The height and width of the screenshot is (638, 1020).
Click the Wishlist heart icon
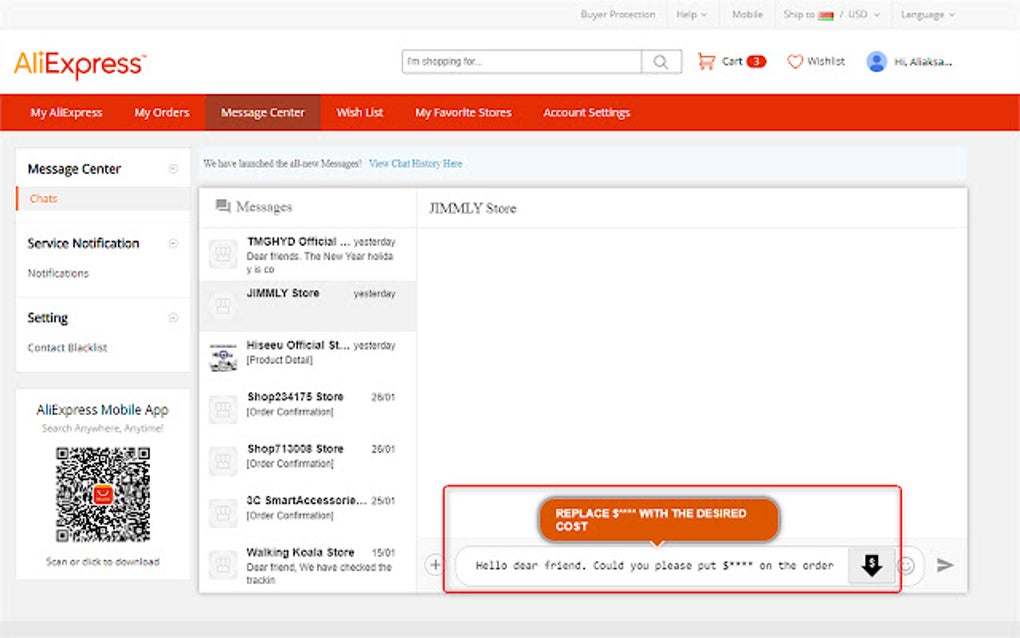tap(795, 61)
